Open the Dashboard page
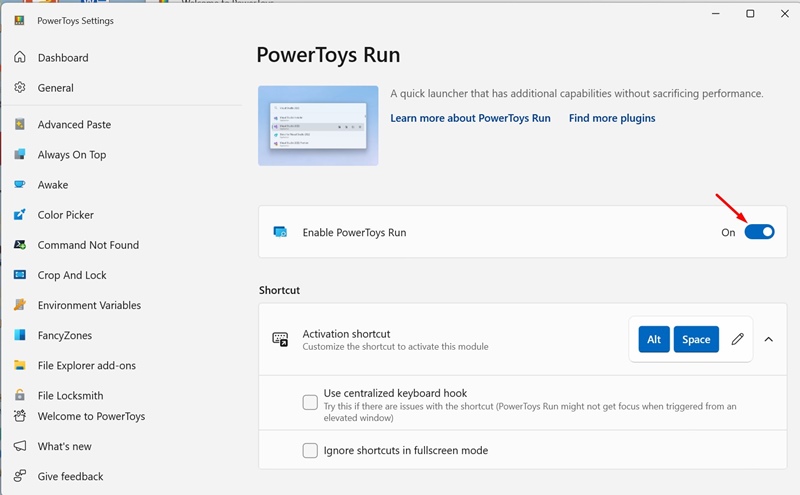This screenshot has height=495, width=800. point(63,58)
